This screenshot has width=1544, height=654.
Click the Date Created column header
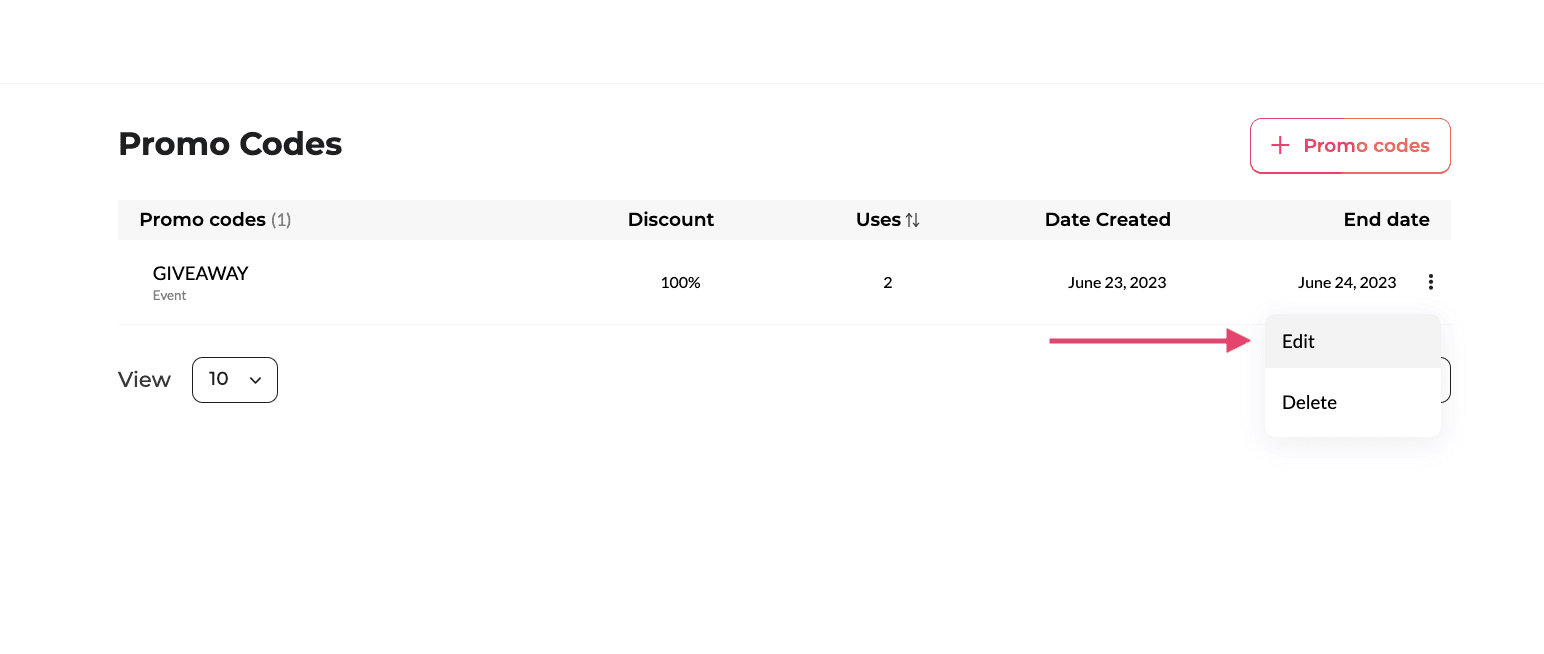click(1107, 220)
